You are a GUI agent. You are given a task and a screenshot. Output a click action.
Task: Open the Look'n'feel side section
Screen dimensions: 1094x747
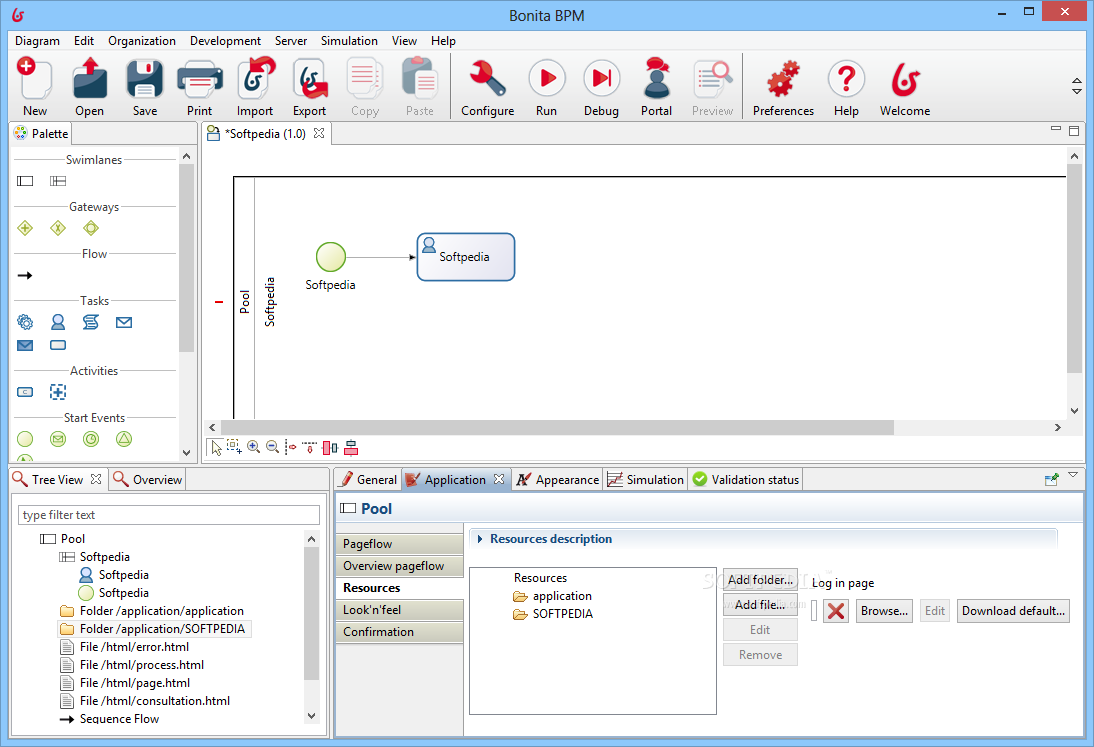coord(400,610)
